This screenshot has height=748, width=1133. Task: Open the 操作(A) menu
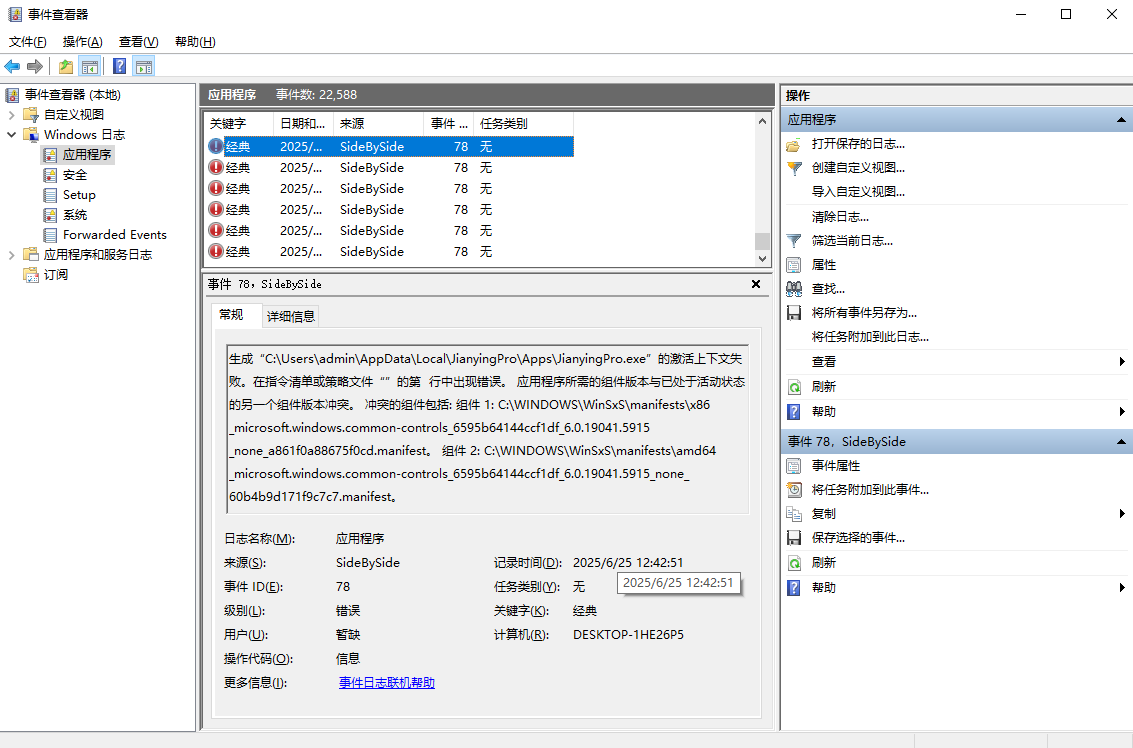point(82,42)
